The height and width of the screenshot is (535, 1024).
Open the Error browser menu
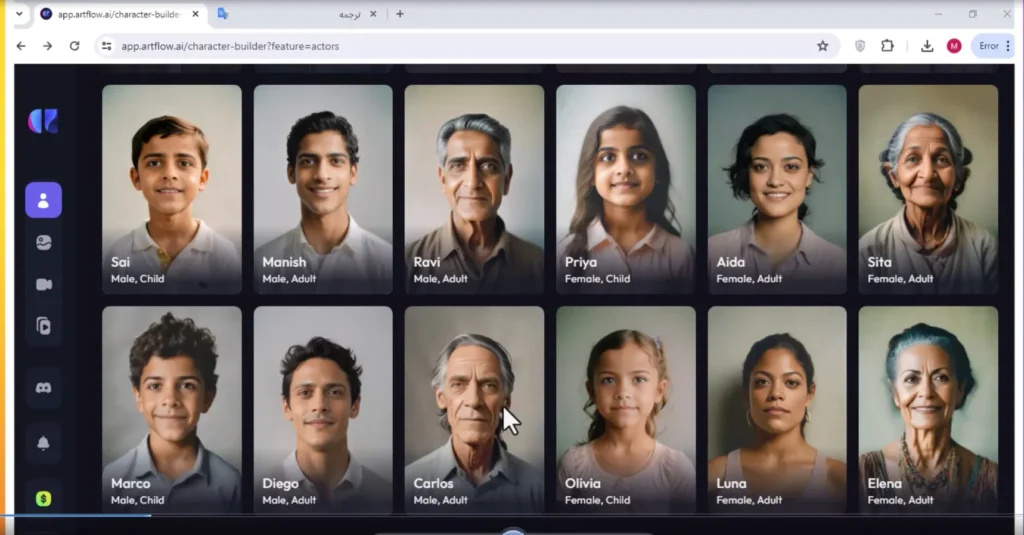[x=994, y=46]
